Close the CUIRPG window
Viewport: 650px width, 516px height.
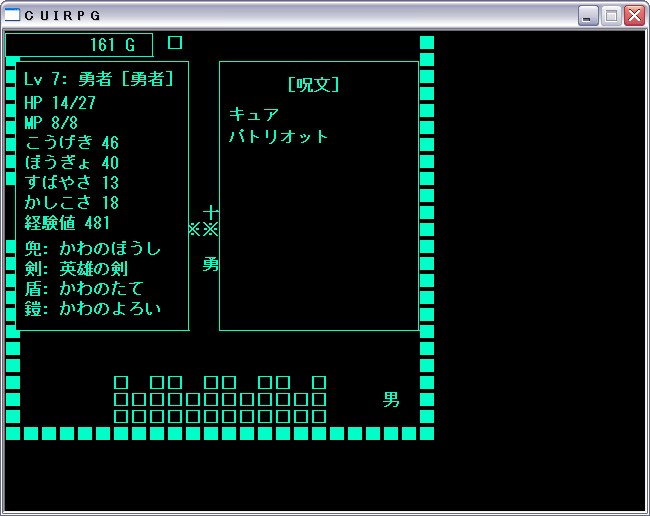635,16
